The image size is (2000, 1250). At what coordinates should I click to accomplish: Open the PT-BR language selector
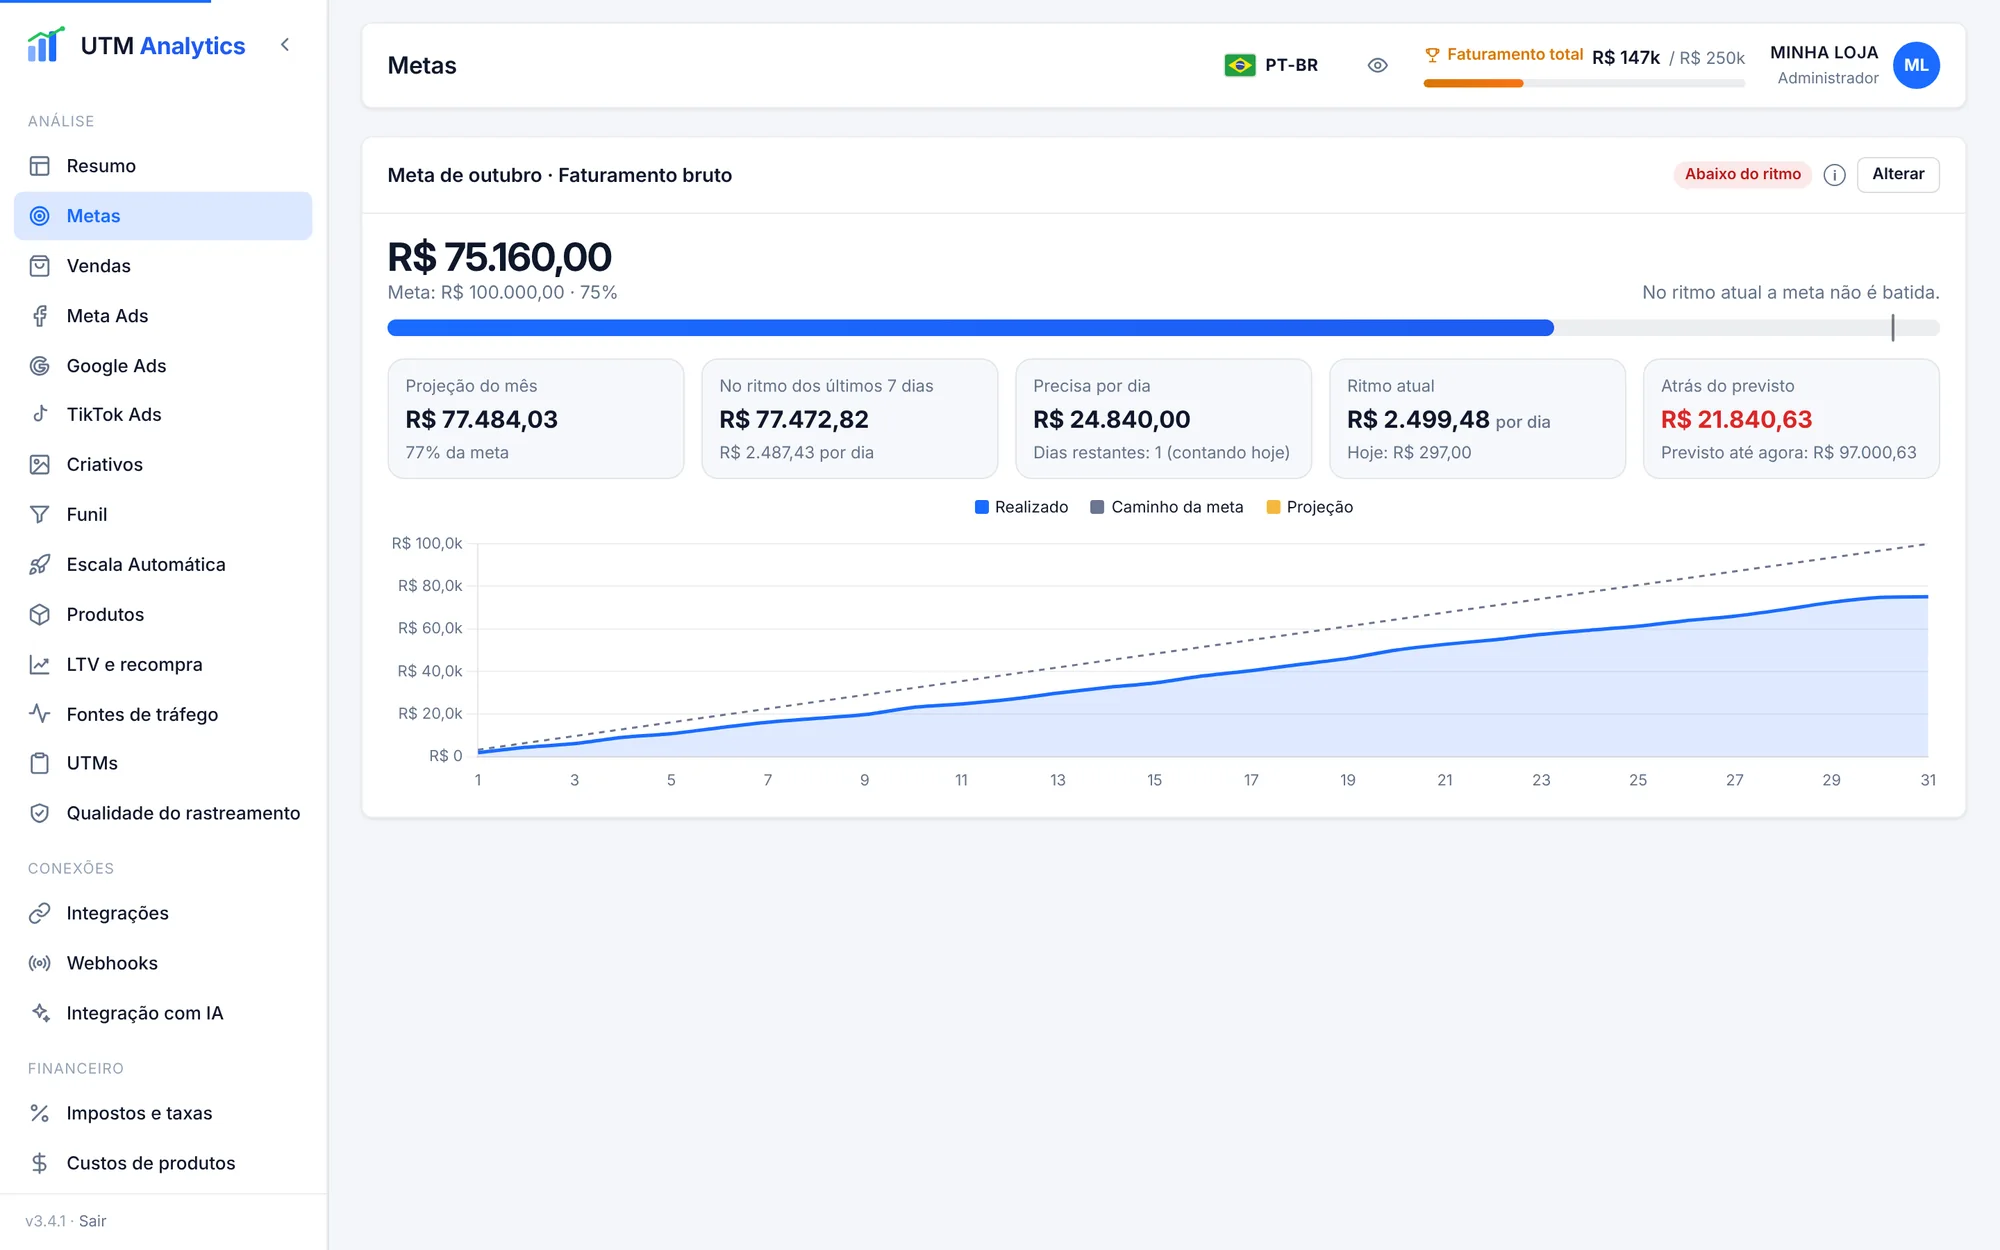[x=1271, y=65]
